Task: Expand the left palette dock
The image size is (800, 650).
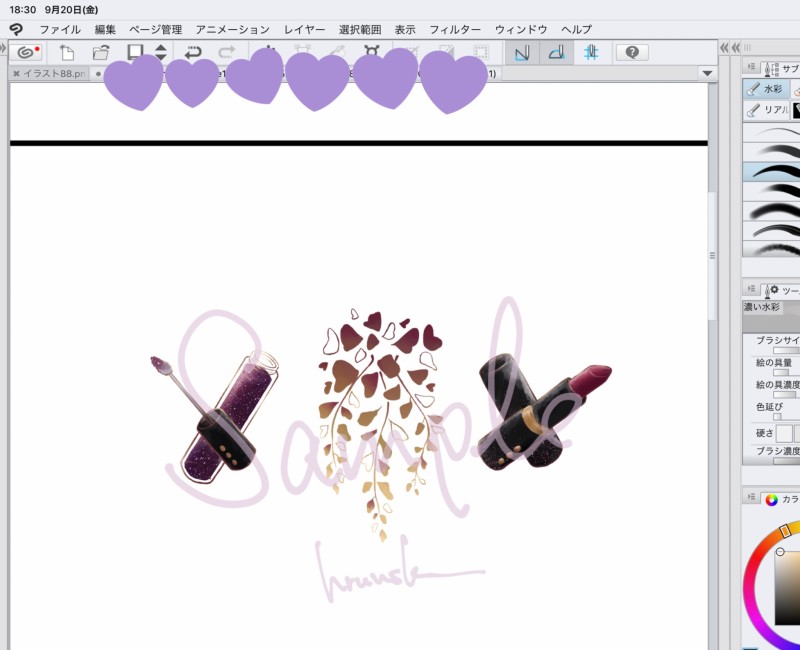Action: point(3,47)
